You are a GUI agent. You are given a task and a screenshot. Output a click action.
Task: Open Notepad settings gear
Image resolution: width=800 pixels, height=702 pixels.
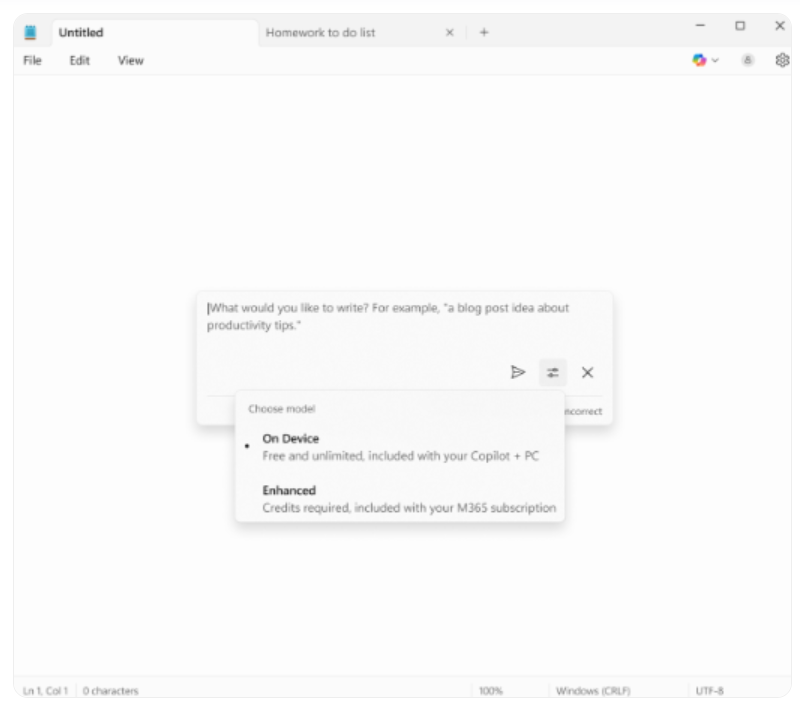tap(782, 60)
